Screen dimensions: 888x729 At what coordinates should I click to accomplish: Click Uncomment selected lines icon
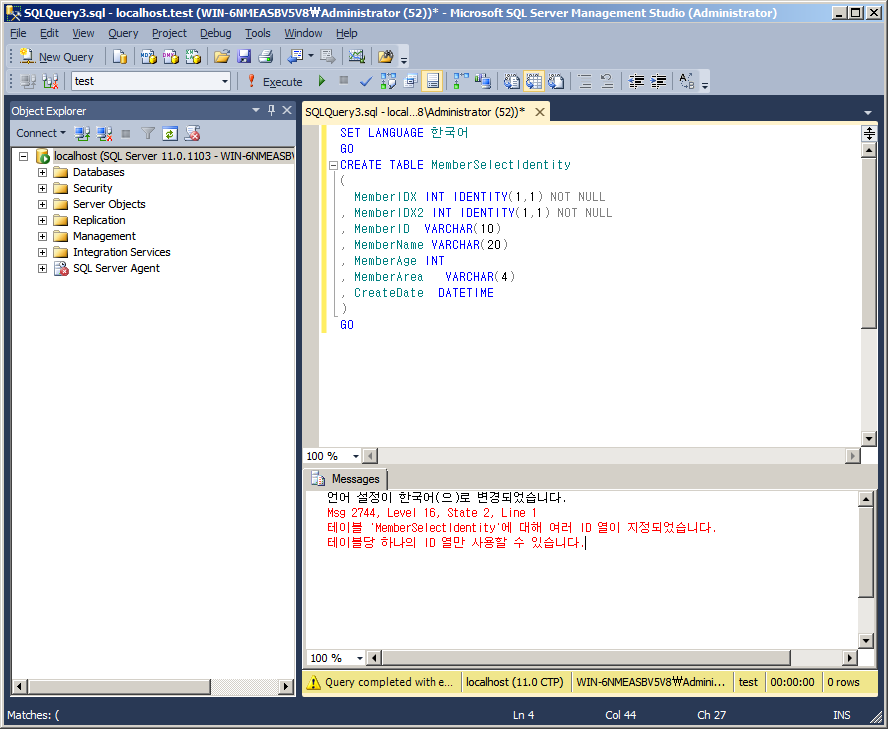coord(607,82)
